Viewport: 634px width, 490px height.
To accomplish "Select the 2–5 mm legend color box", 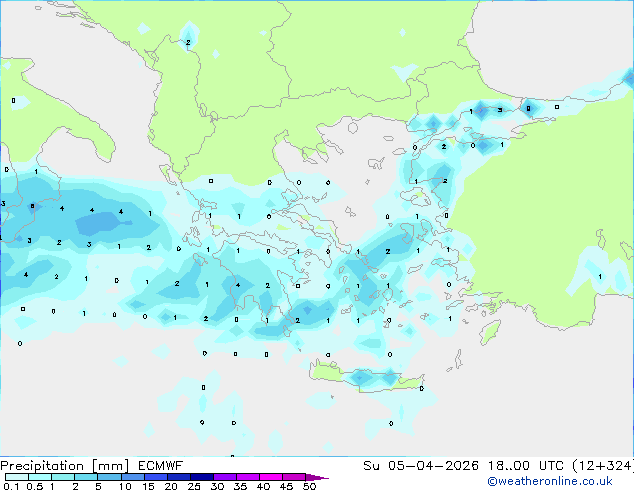I will pyautogui.click(x=86, y=477).
